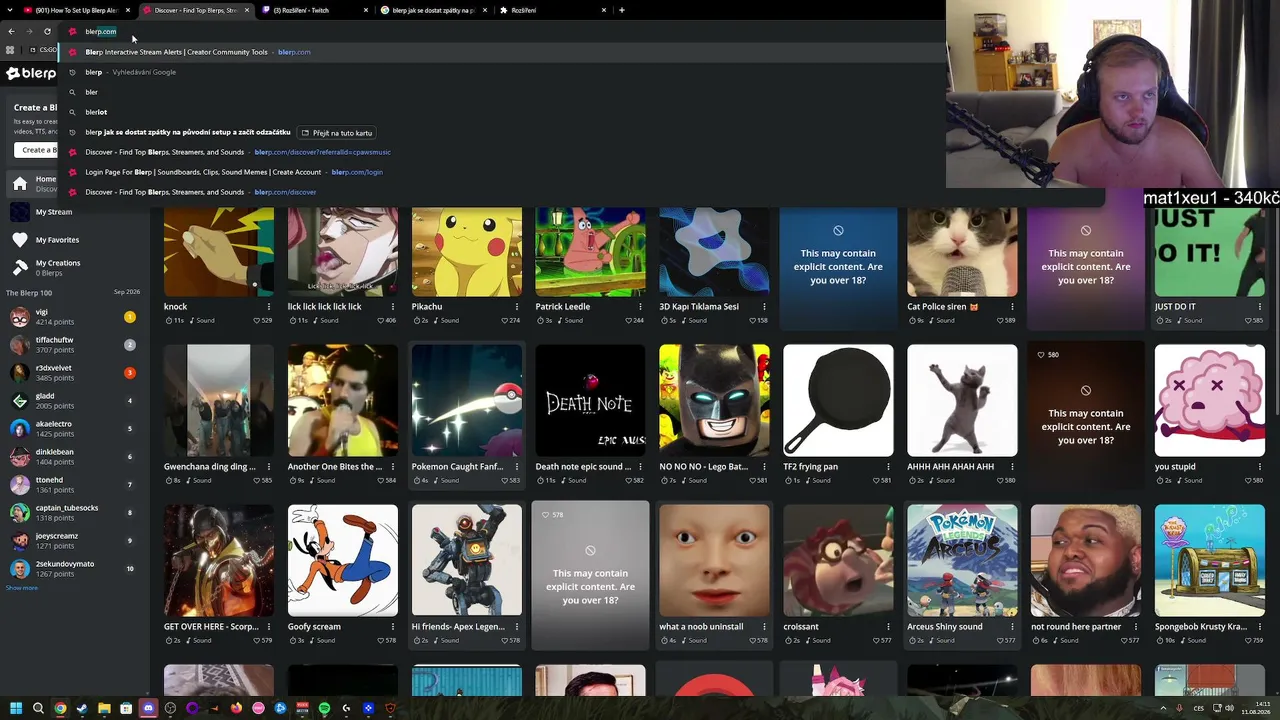Viewport: 1280px width, 720px height.
Task: Open options menu for 'AHHH AHH AHAH AHH'
Action: 1012,467
